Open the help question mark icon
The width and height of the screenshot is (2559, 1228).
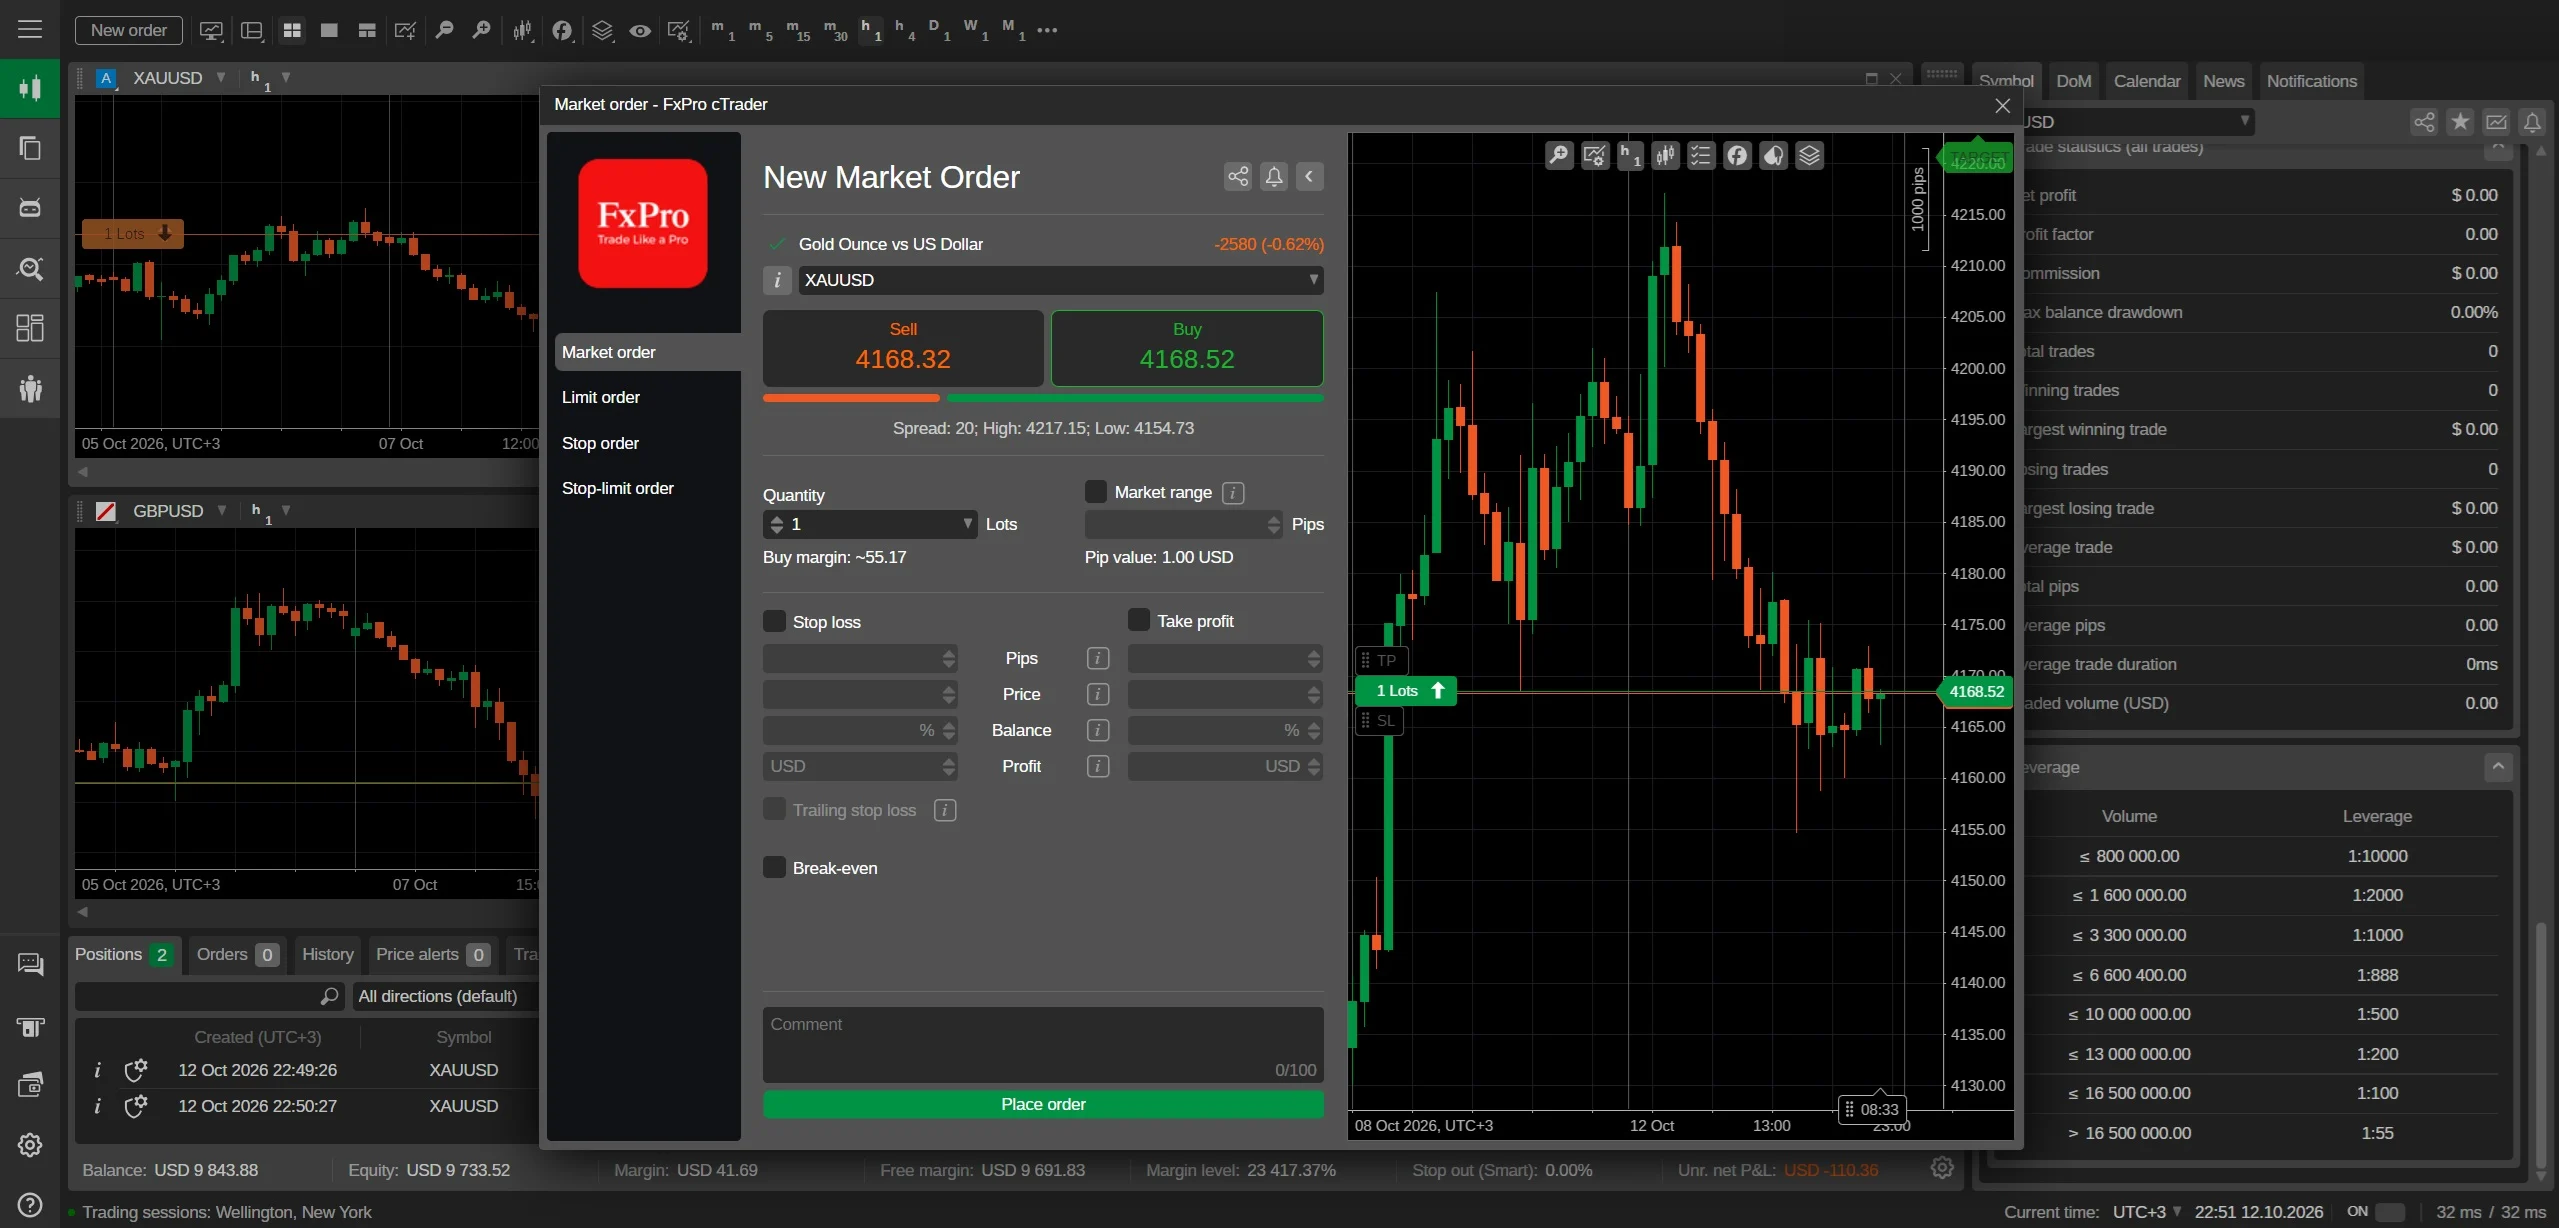pyautogui.click(x=30, y=1204)
